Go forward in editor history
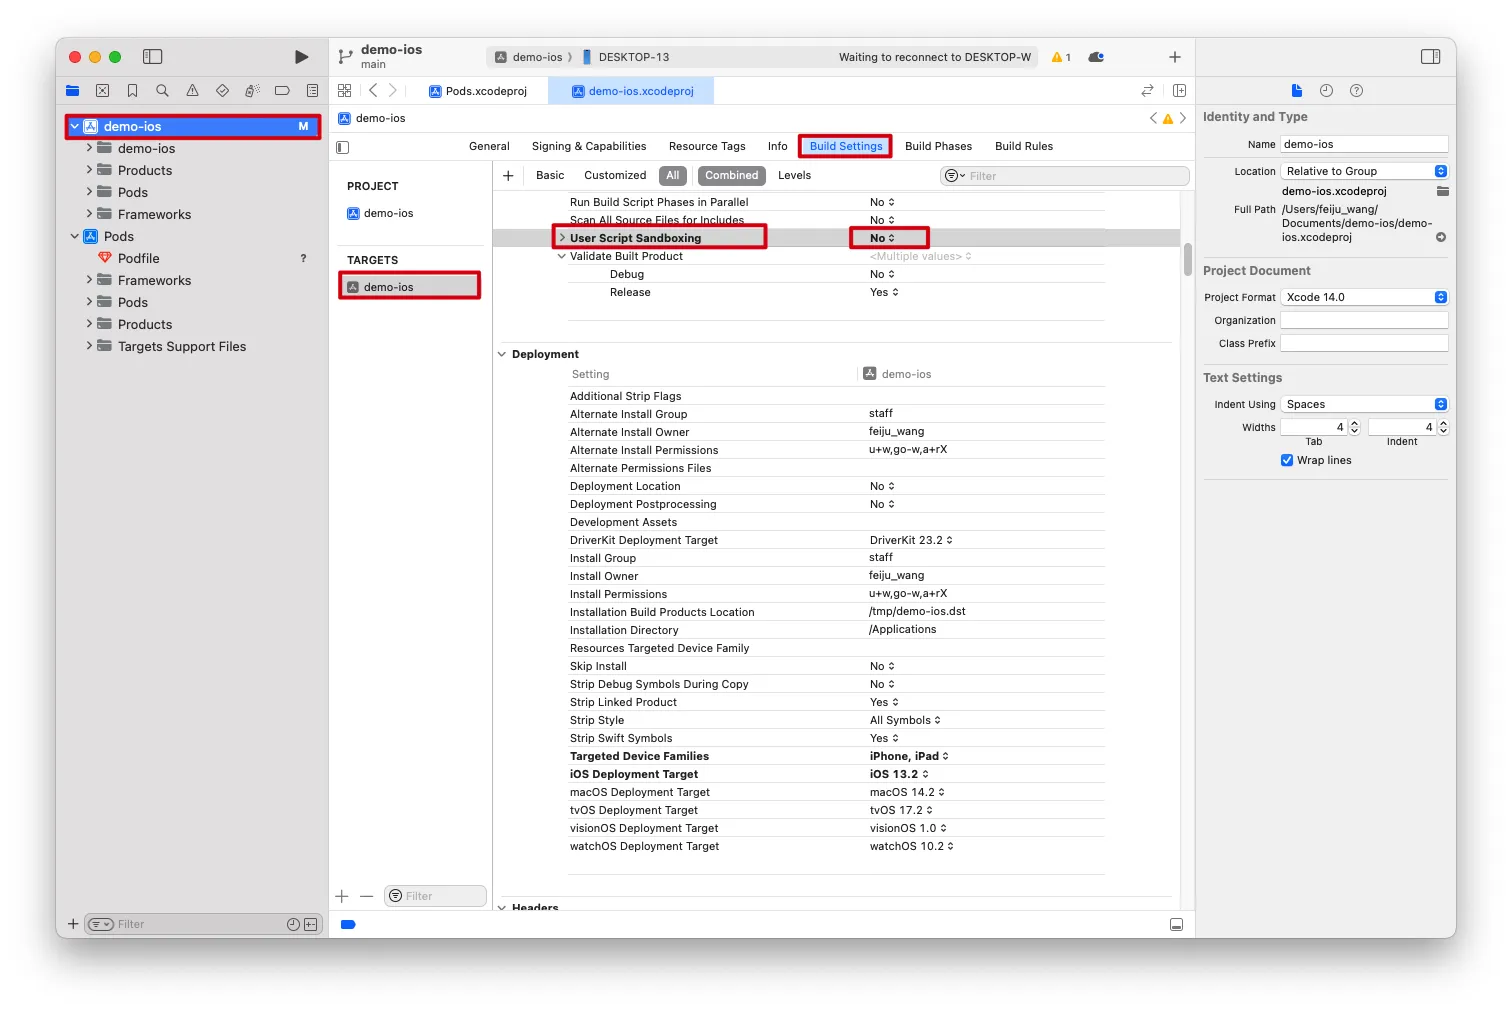This screenshot has height=1012, width=1512. pos(393,91)
